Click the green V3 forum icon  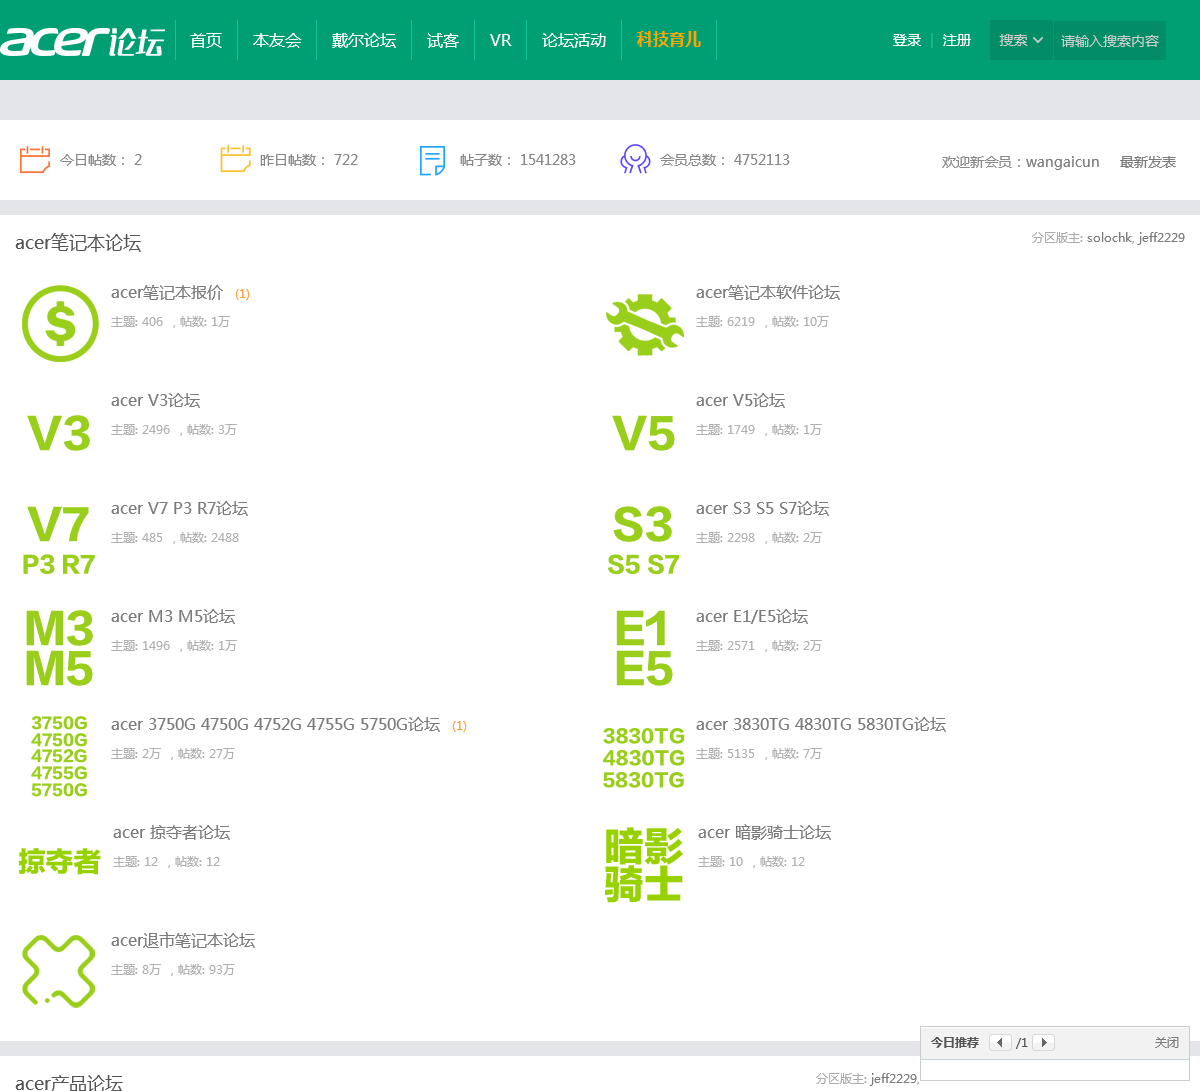click(x=59, y=434)
